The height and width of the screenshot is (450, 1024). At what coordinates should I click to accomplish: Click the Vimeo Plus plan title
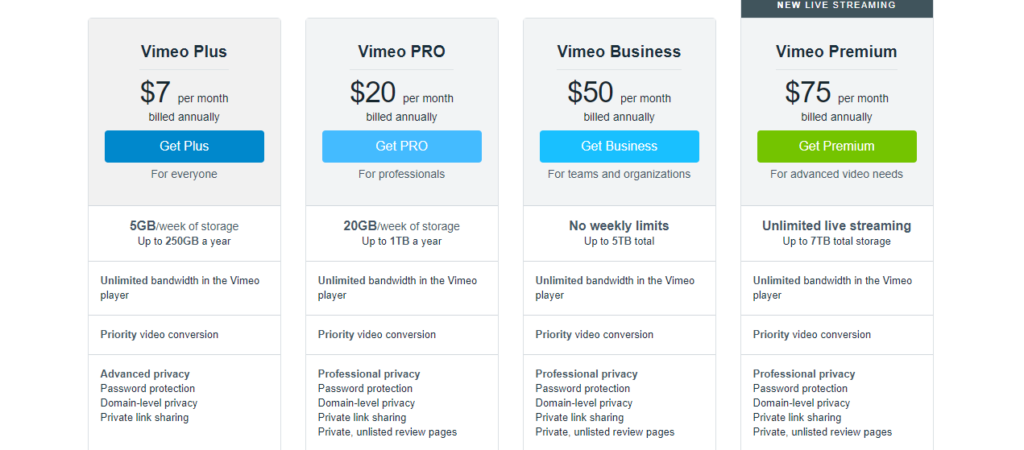pyautogui.click(x=184, y=52)
